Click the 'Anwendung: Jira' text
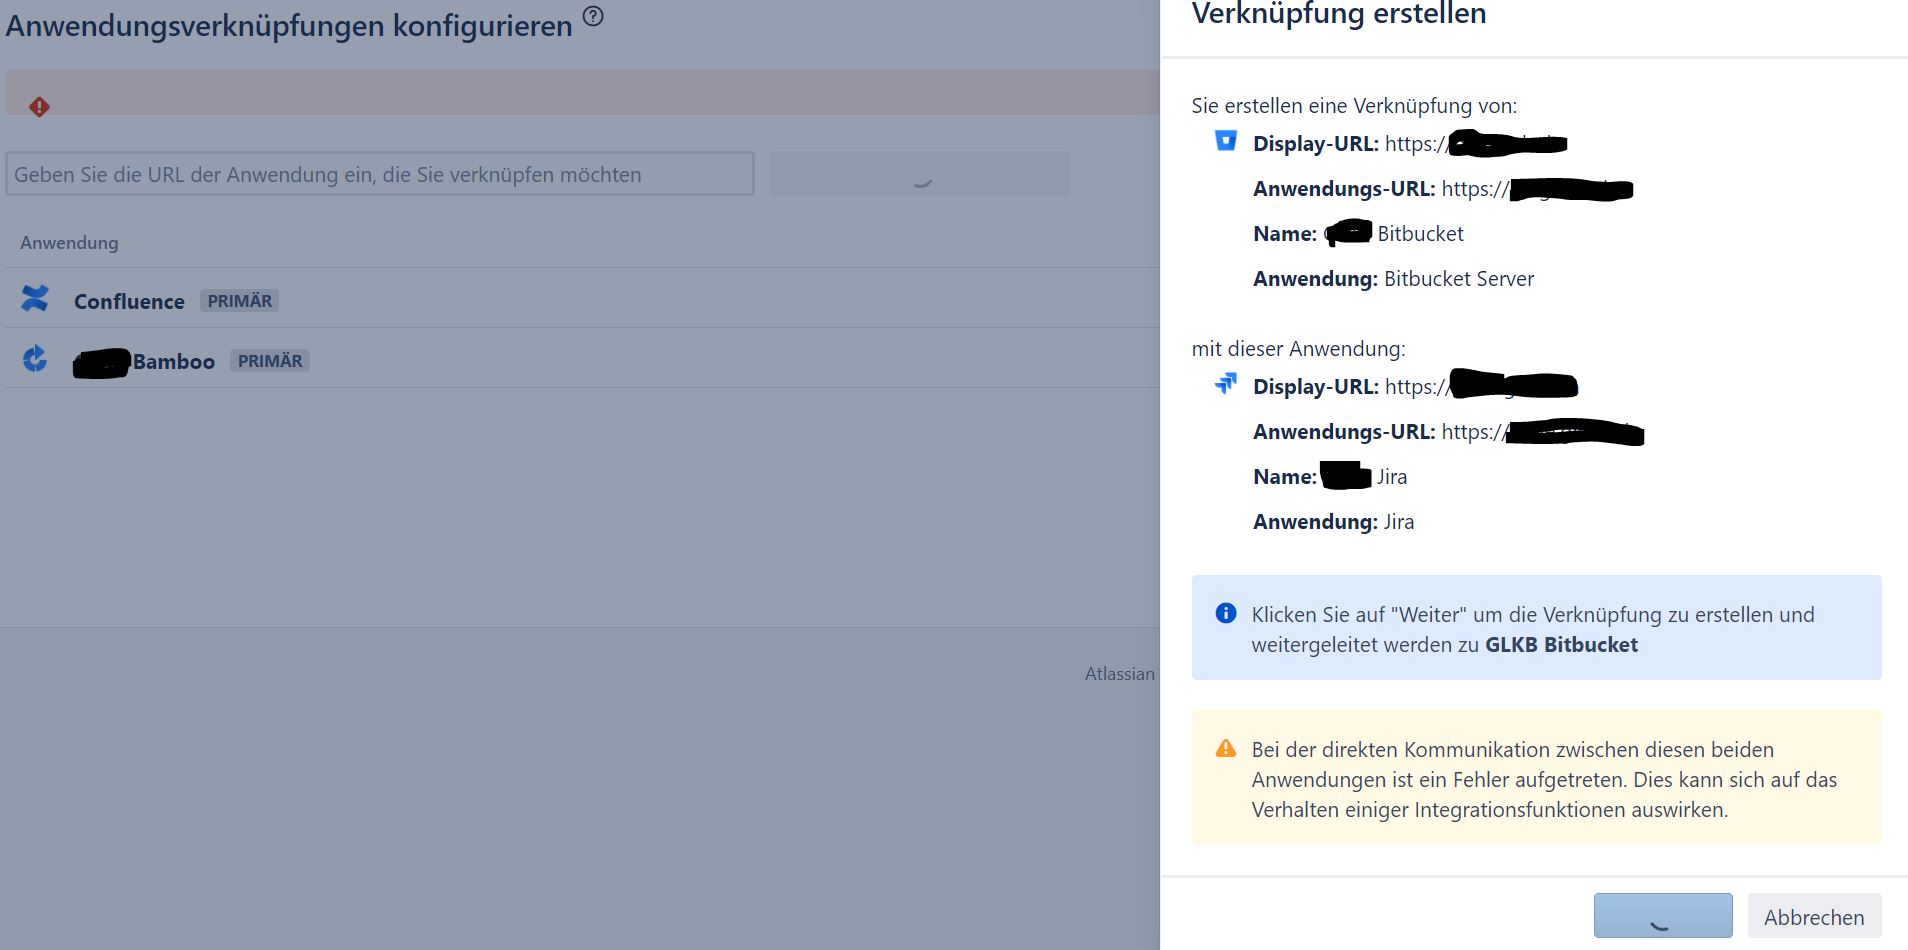The height and width of the screenshot is (950, 1908). click(x=1333, y=522)
